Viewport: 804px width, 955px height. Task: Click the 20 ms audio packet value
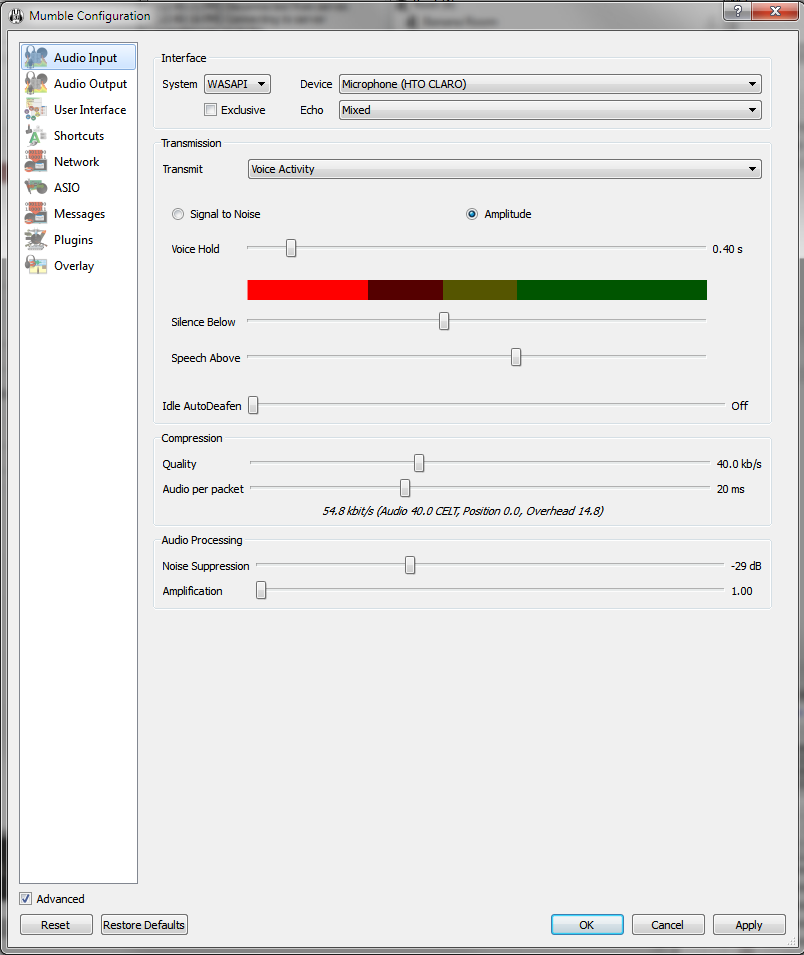coord(731,489)
